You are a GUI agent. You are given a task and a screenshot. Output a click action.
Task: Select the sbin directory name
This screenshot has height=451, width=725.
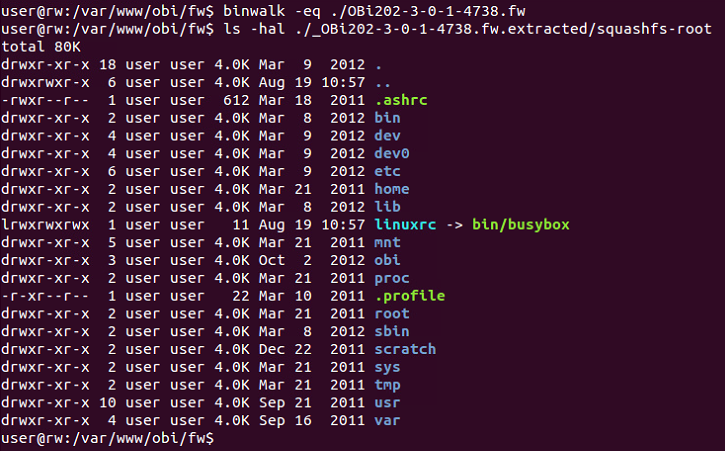pos(392,331)
